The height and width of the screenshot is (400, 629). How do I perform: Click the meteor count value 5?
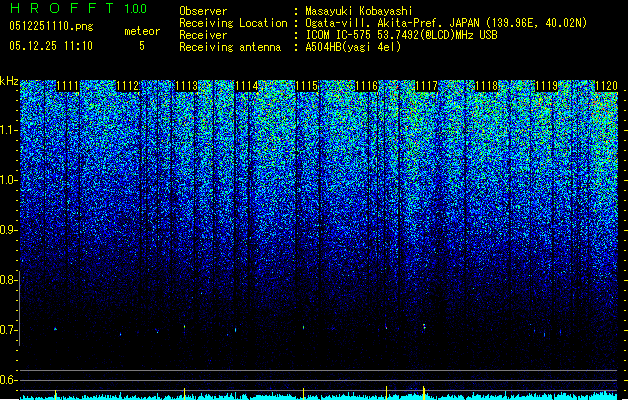142,46
